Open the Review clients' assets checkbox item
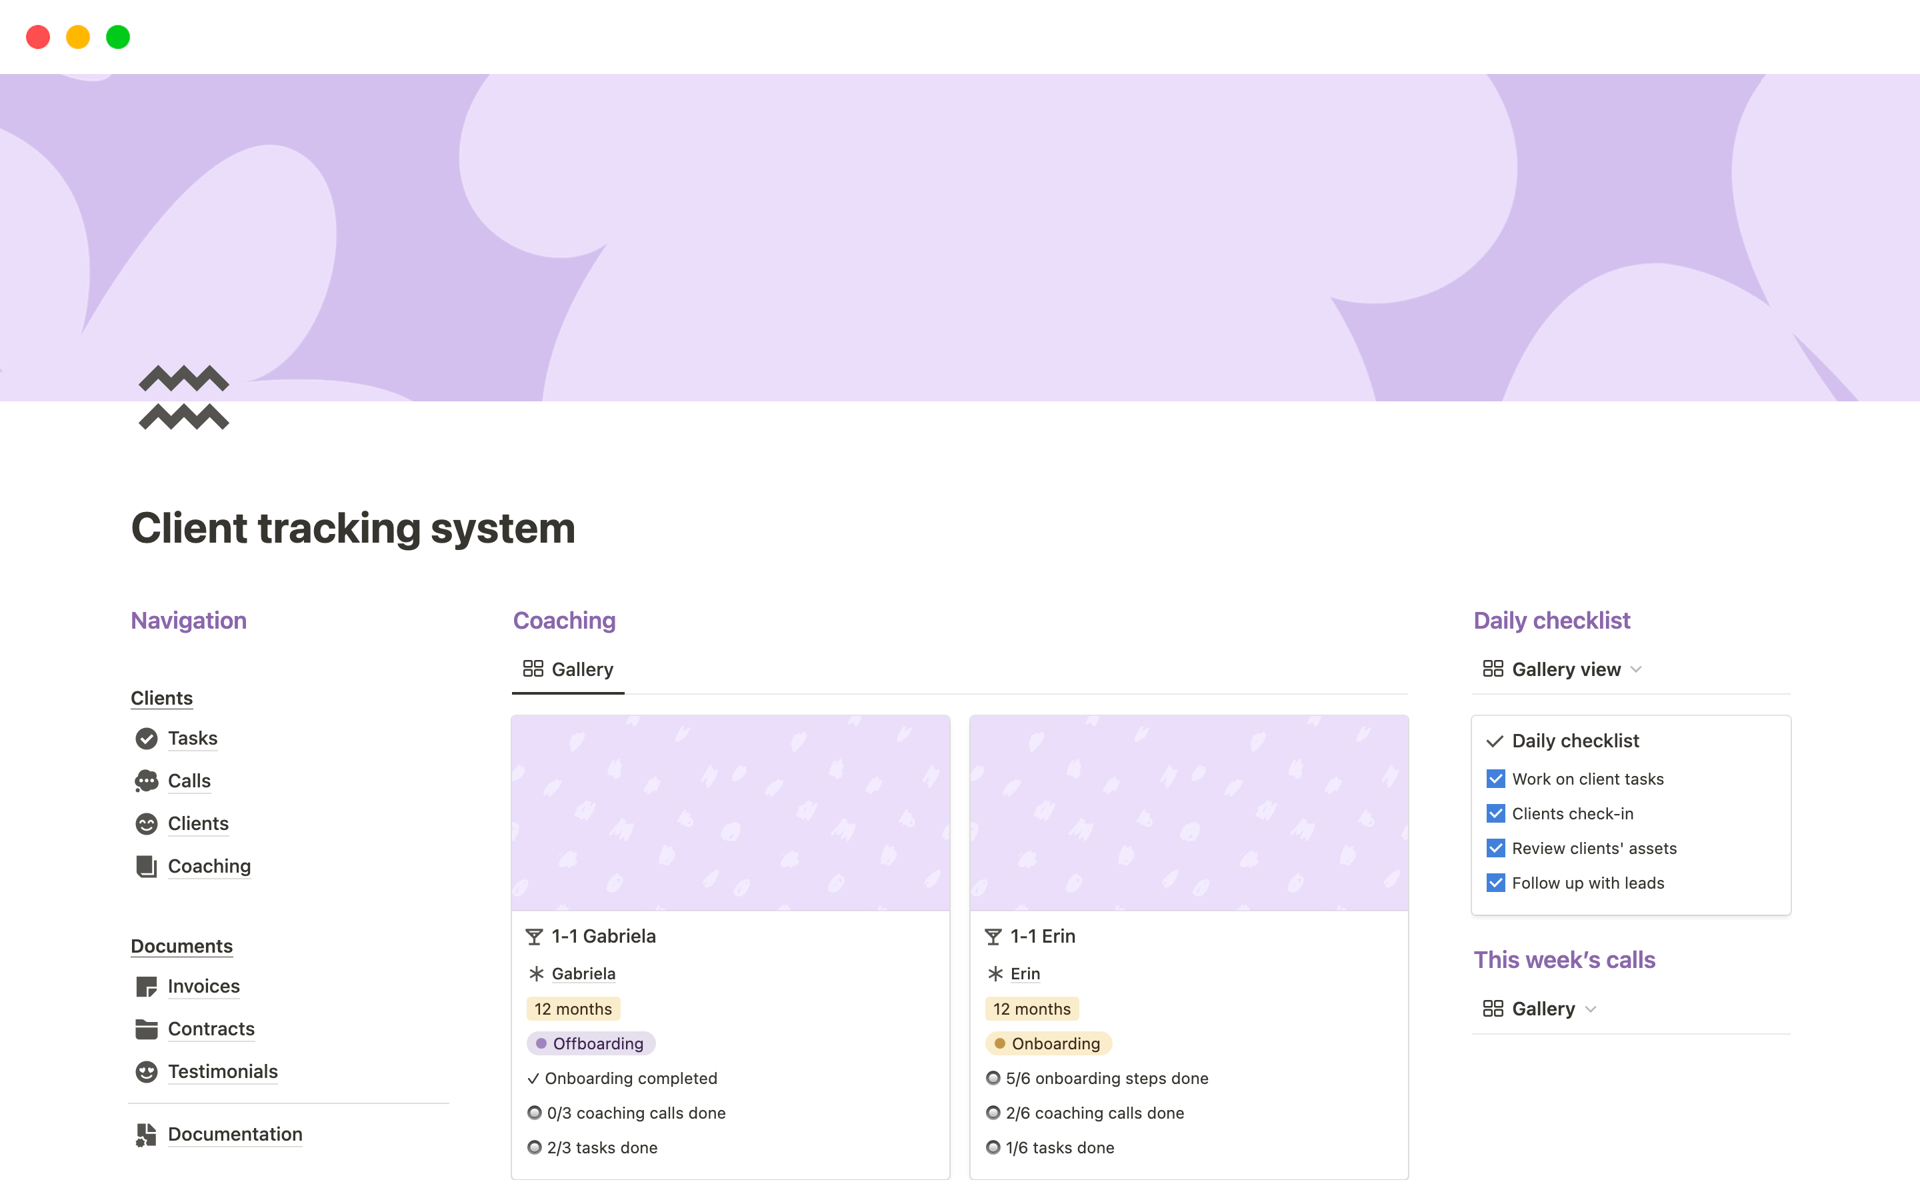1920x1200 pixels. tap(1496, 849)
